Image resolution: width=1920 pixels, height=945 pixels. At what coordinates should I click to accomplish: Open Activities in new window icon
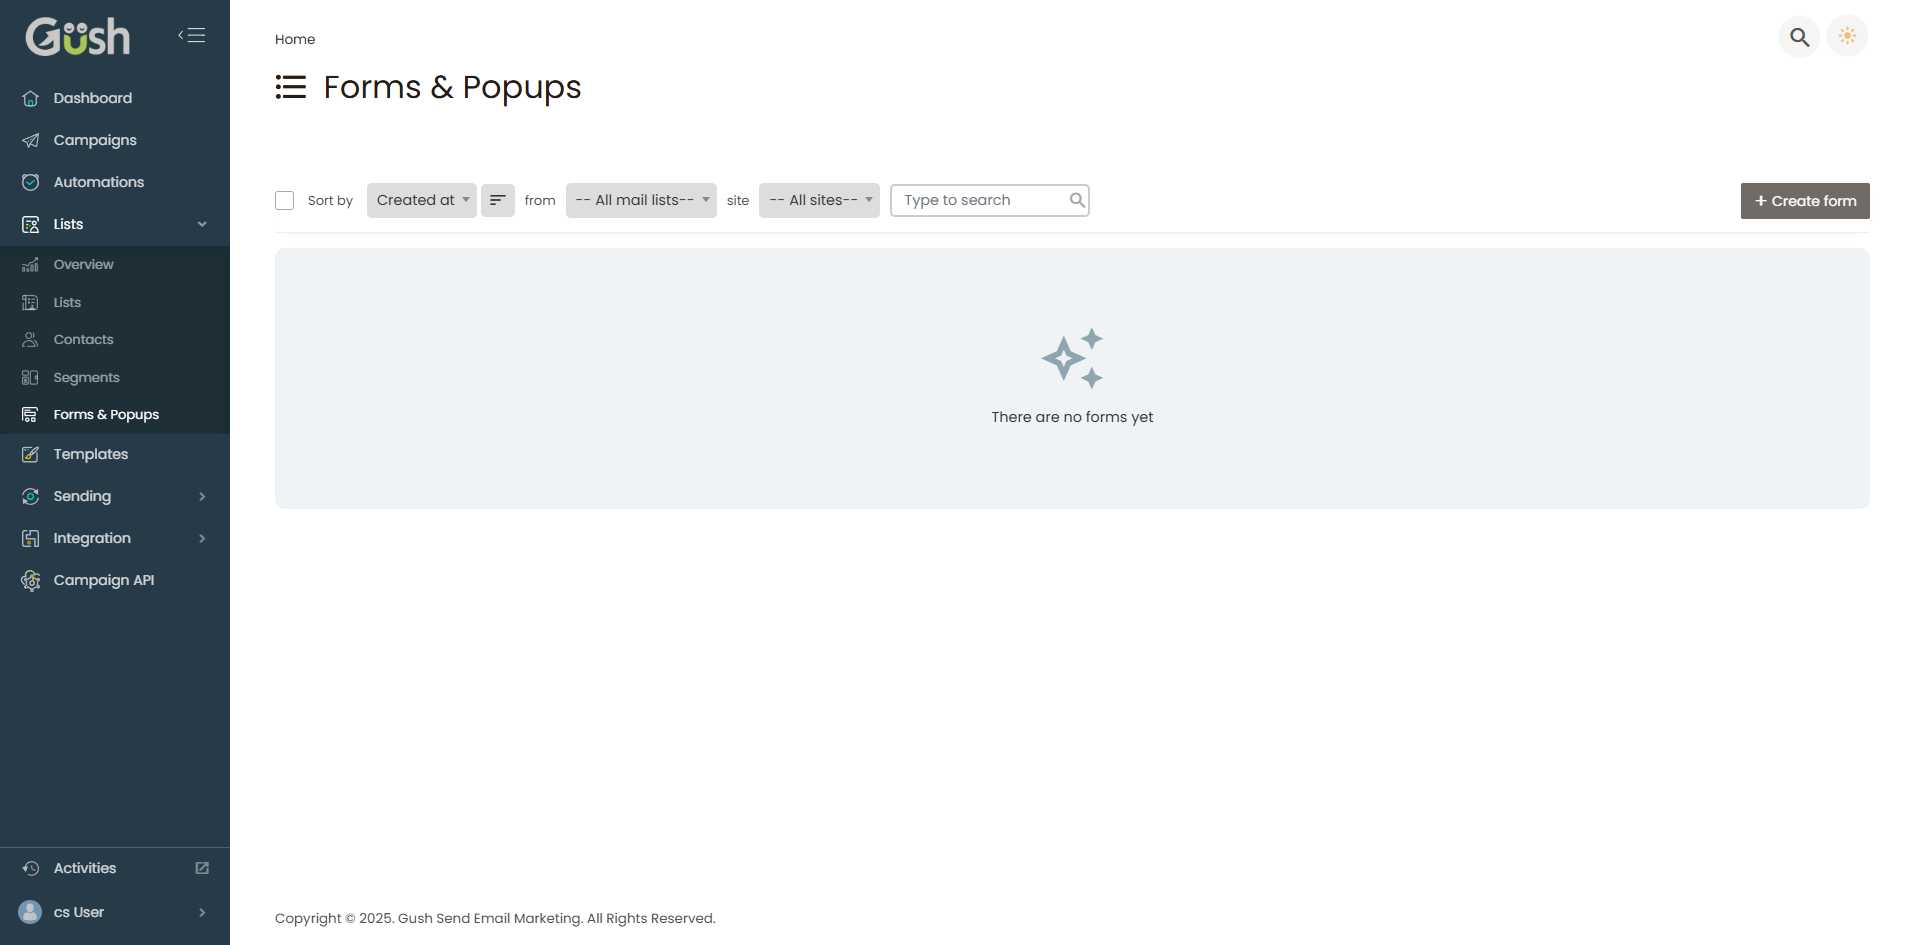pos(202,868)
